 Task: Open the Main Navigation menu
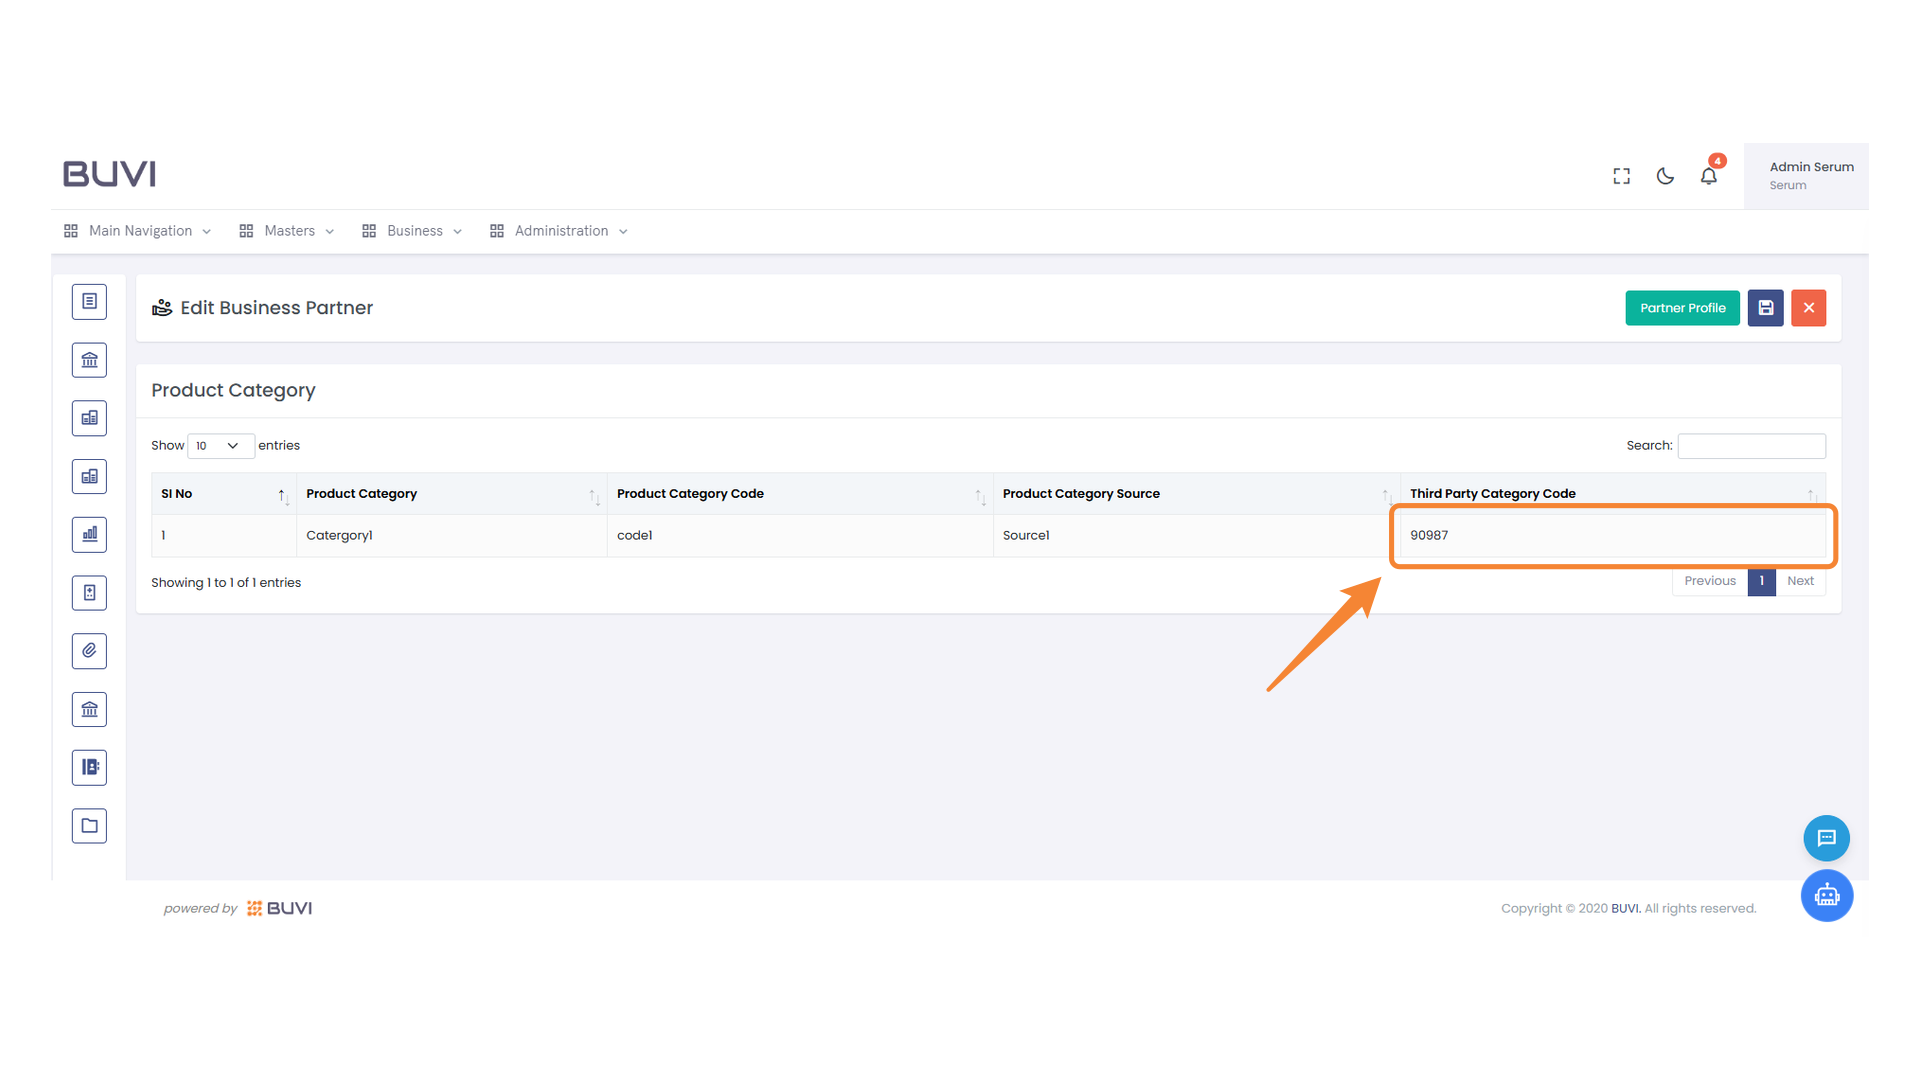click(x=139, y=231)
